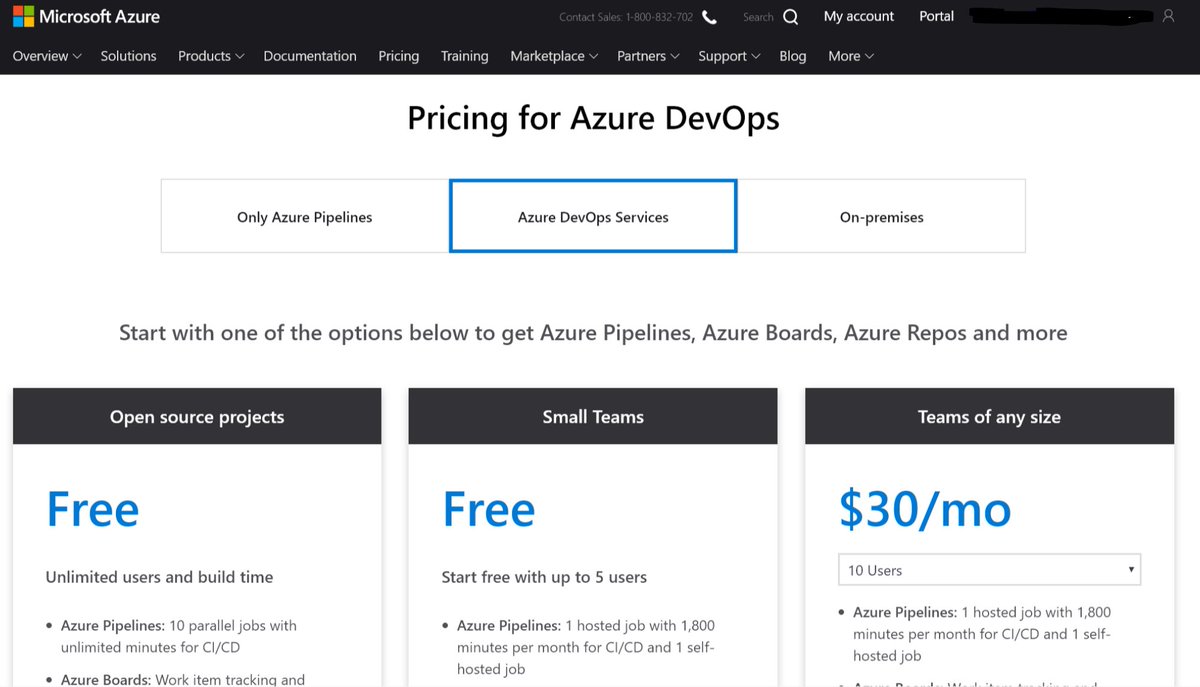This screenshot has width=1200, height=687.
Task: Expand the Overview menu
Action: [47, 56]
